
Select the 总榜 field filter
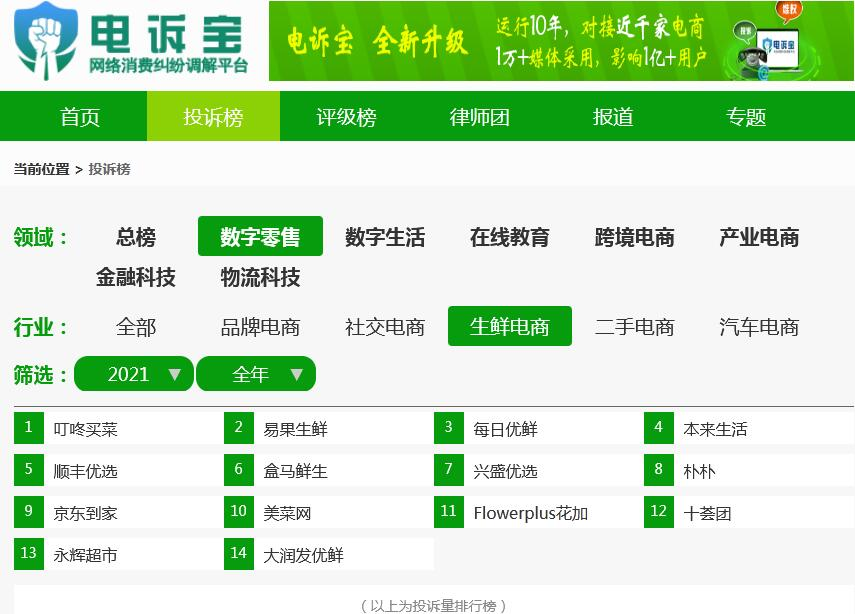136,237
